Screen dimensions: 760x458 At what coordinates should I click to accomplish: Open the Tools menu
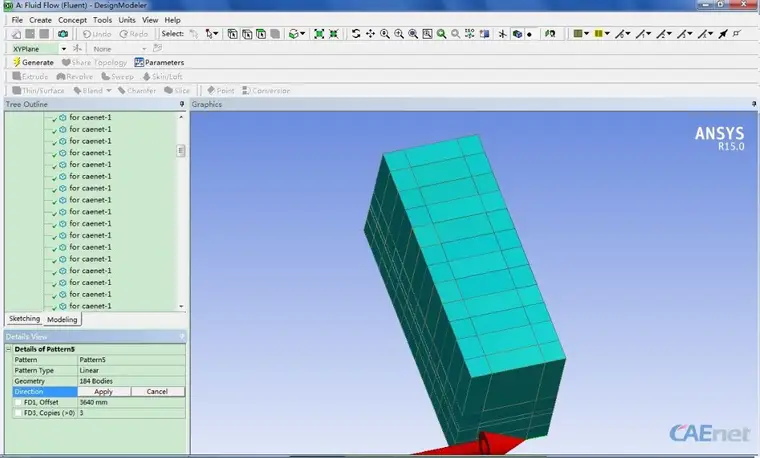[x=102, y=20]
